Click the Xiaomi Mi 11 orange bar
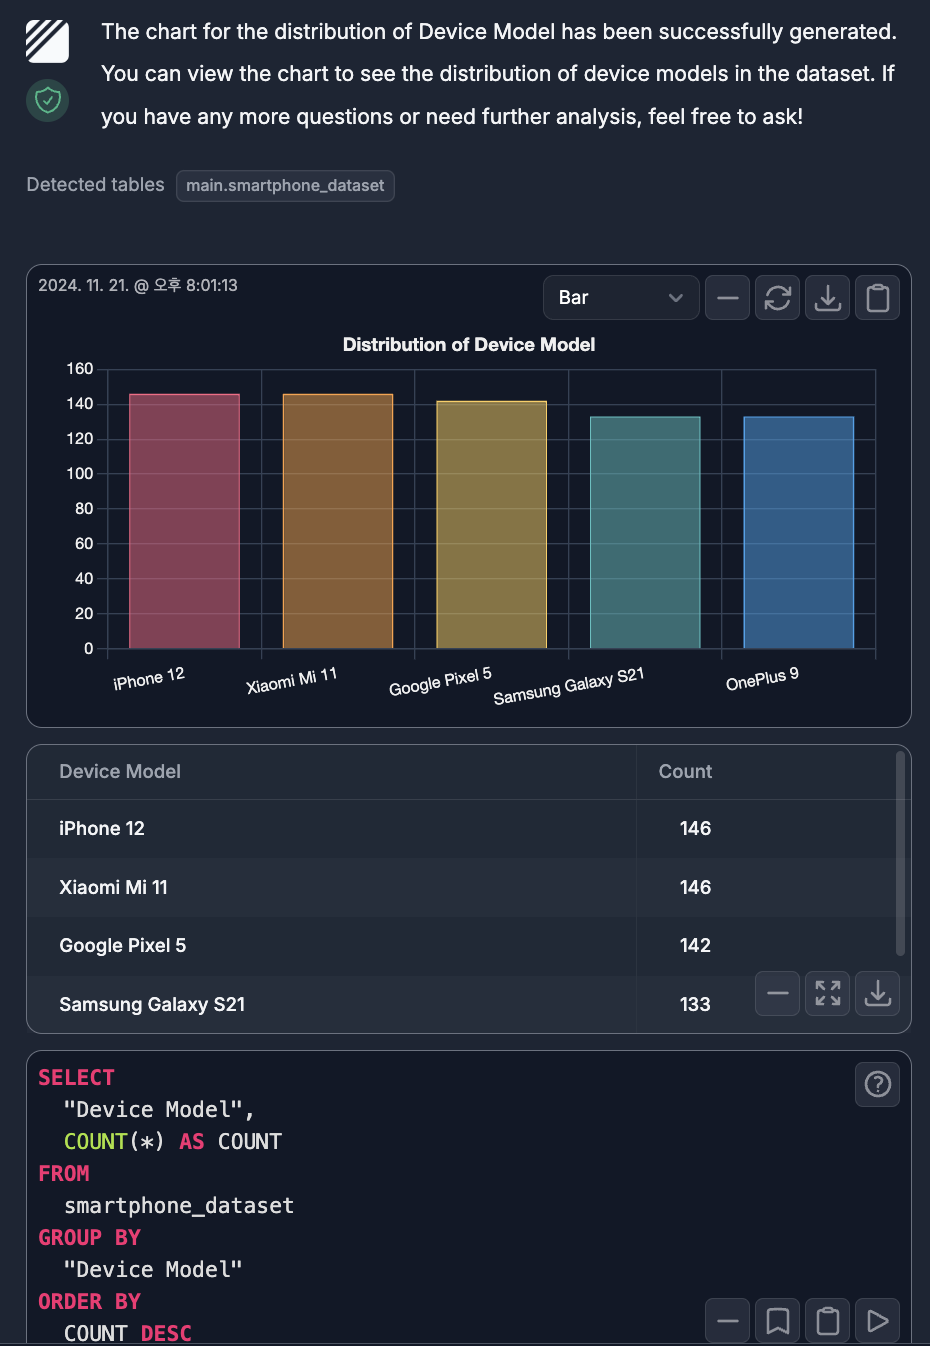930x1346 pixels. (338, 521)
